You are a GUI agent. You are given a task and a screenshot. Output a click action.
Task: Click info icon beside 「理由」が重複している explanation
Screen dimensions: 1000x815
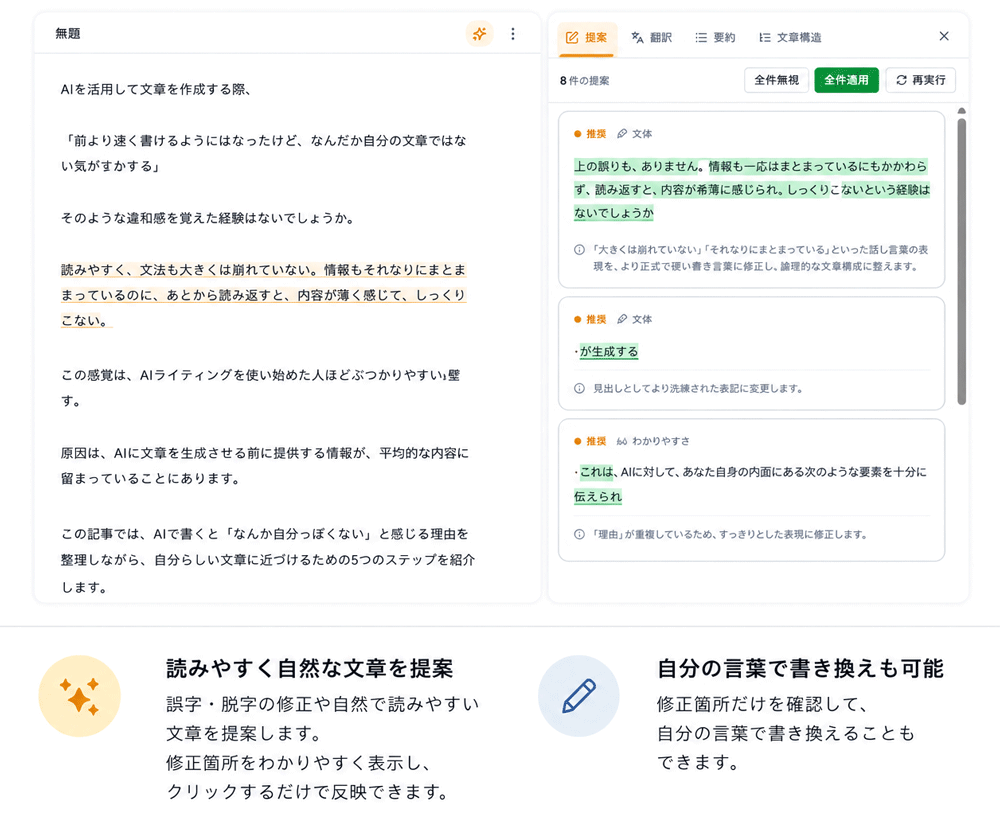click(x=579, y=534)
